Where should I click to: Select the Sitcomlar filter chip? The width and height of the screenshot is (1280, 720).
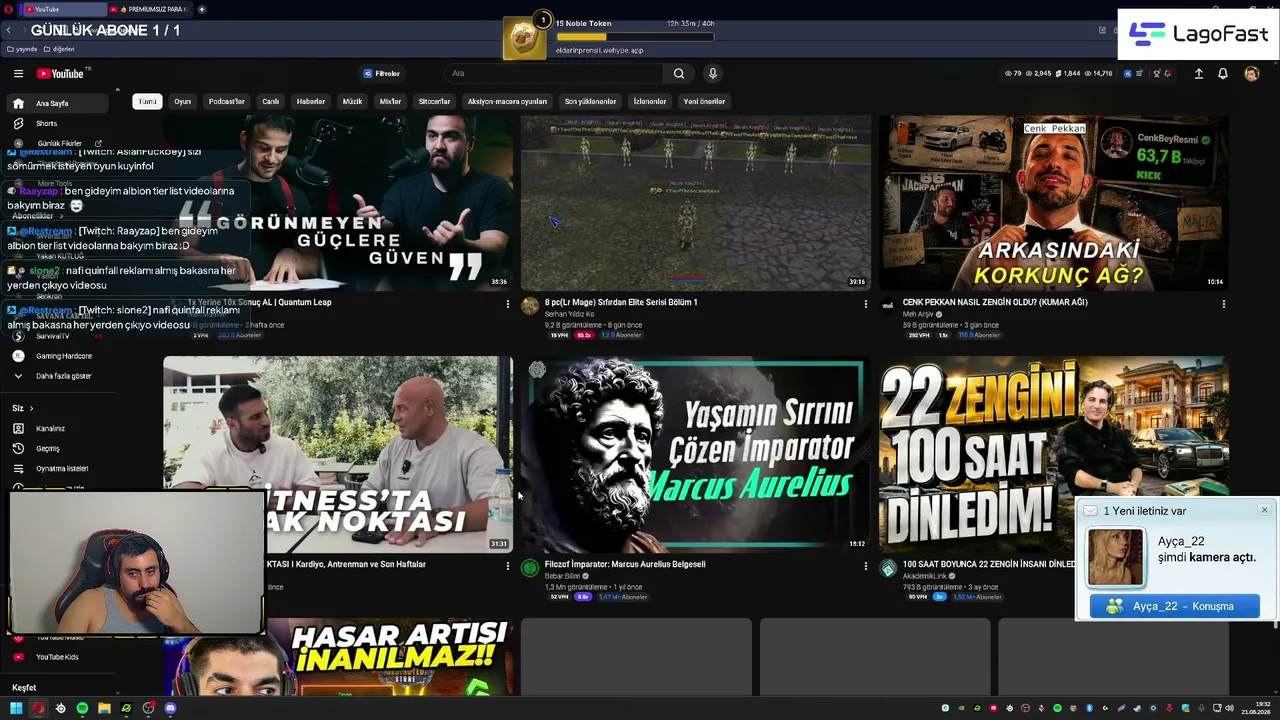click(435, 101)
